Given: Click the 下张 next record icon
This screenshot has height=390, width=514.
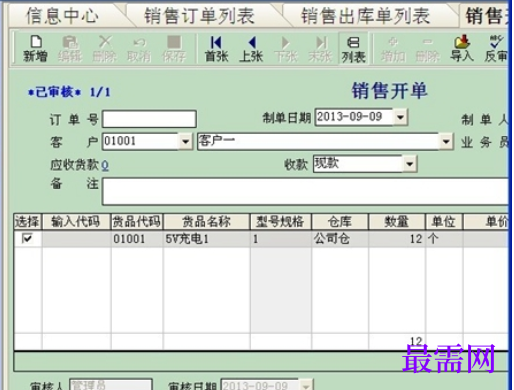Looking at the screenshot, I should [286, 49].
